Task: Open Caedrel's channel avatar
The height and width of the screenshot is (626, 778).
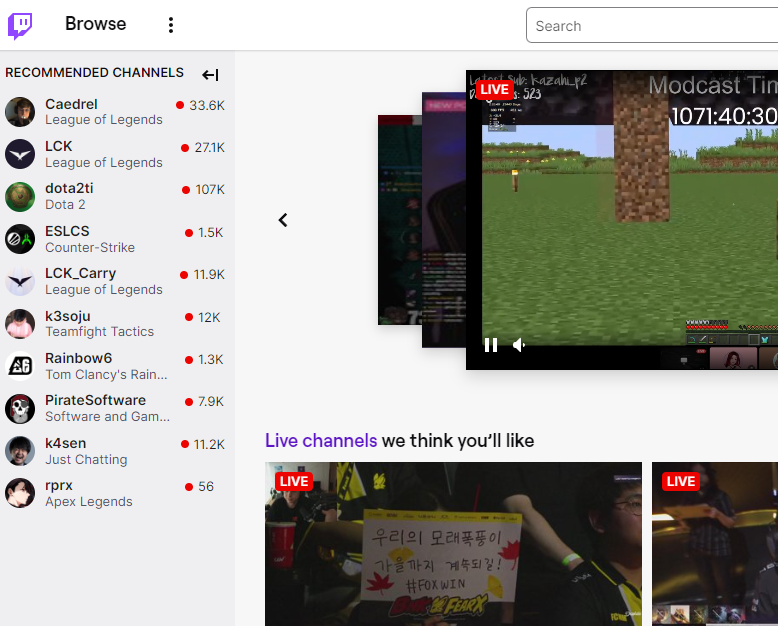Action: coord(20,112)
